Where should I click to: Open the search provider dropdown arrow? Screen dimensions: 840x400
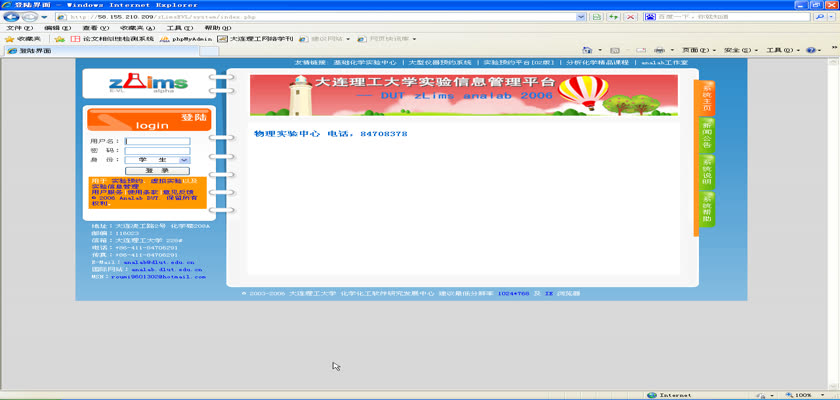(x=831, y=17)
